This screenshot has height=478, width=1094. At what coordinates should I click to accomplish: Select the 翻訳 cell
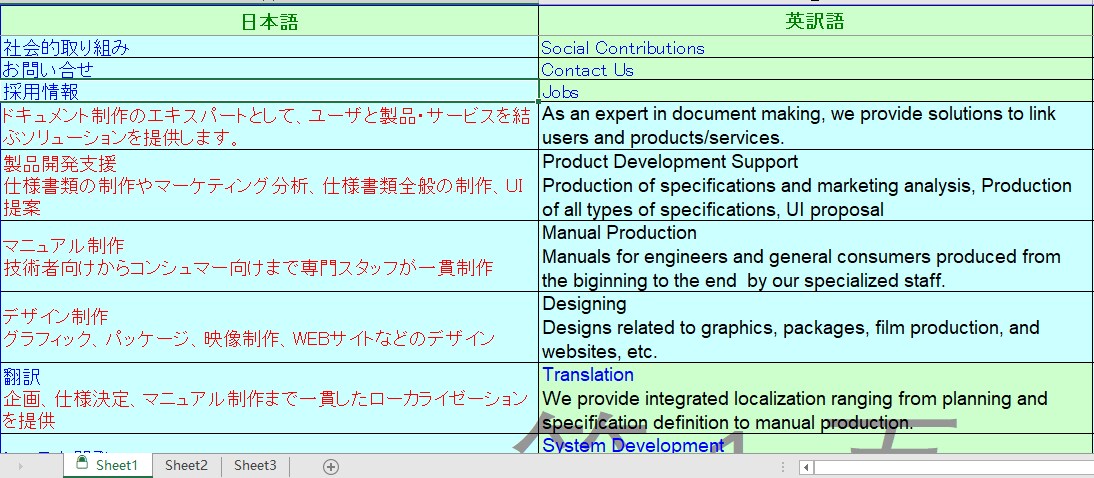click(269, 398)
